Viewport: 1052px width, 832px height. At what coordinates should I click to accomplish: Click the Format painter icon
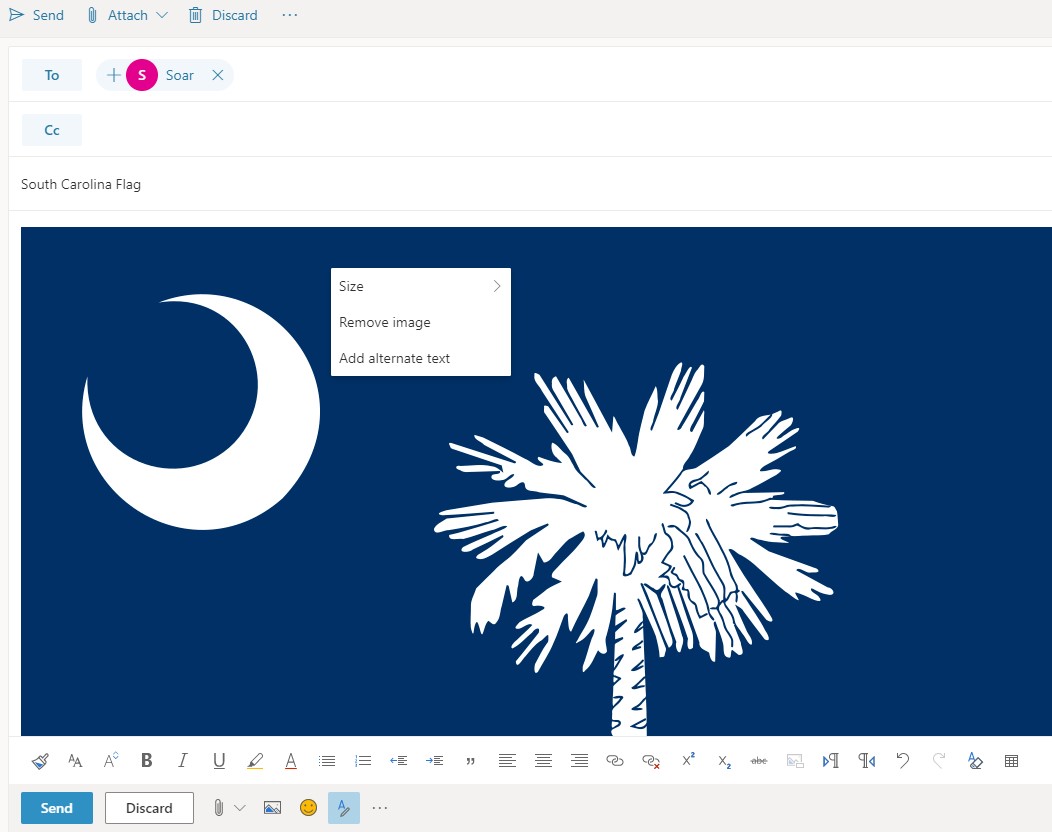pos(40,761)
